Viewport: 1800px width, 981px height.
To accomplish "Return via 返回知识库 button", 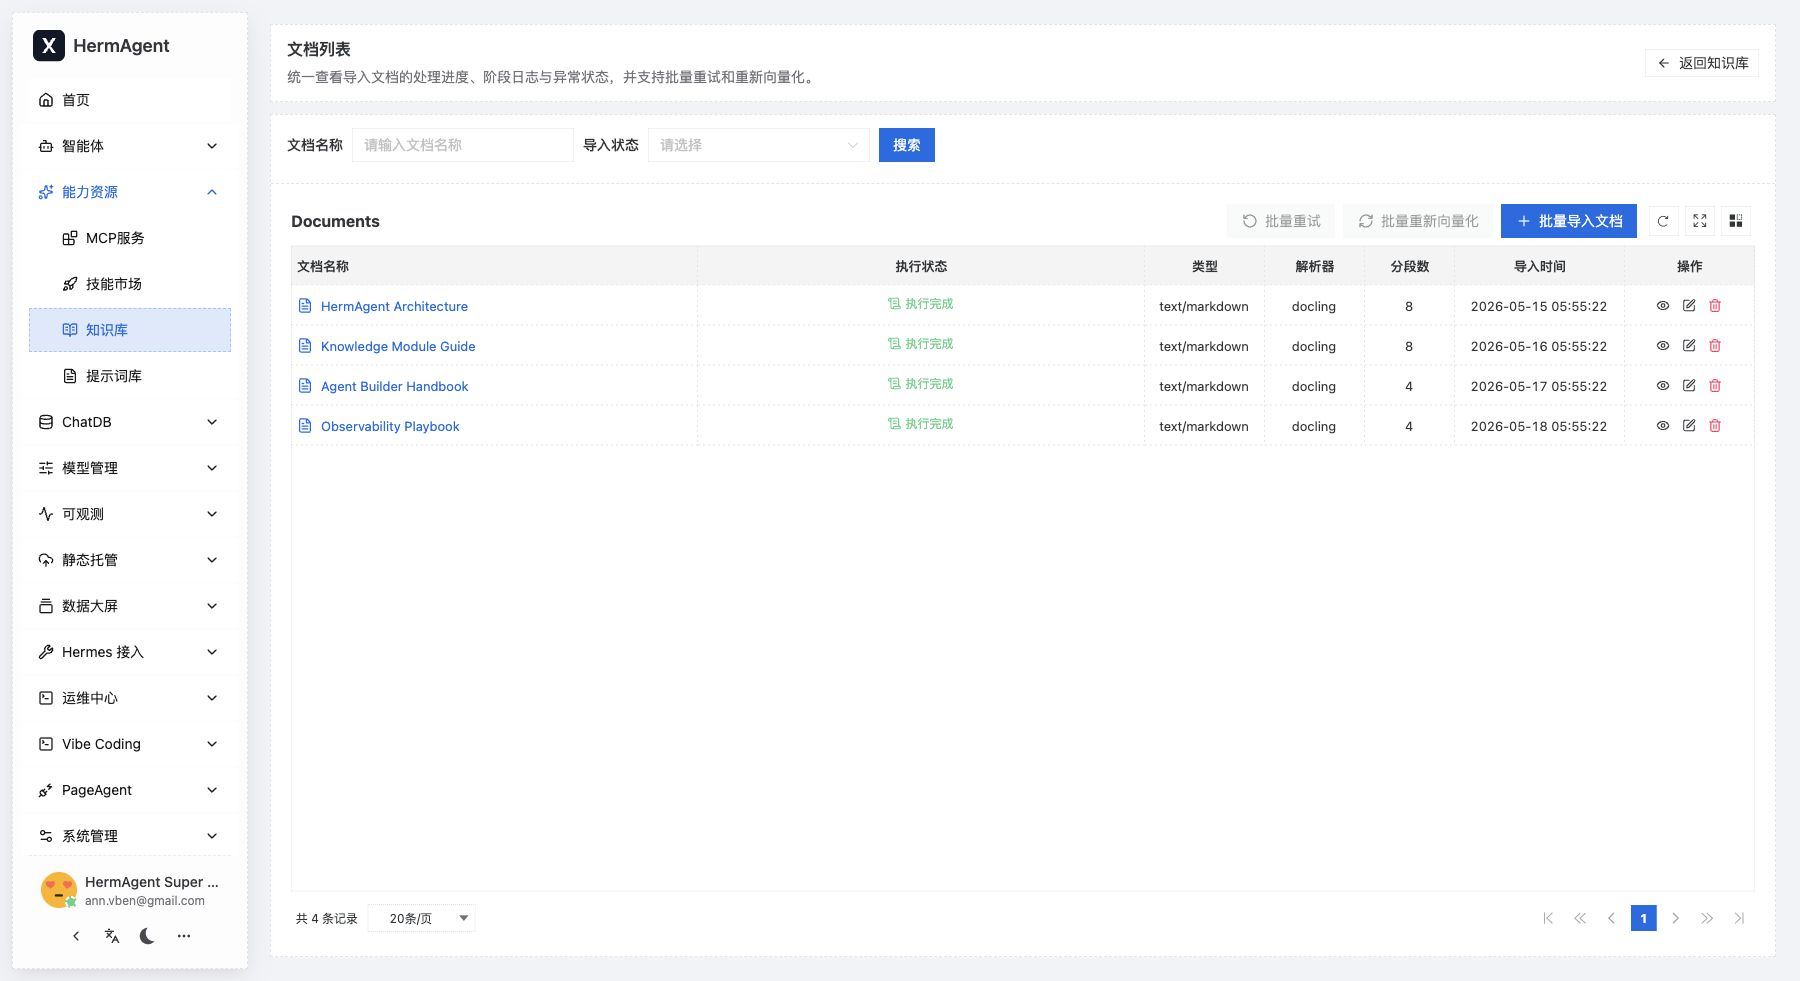I will click(1702, 63).
